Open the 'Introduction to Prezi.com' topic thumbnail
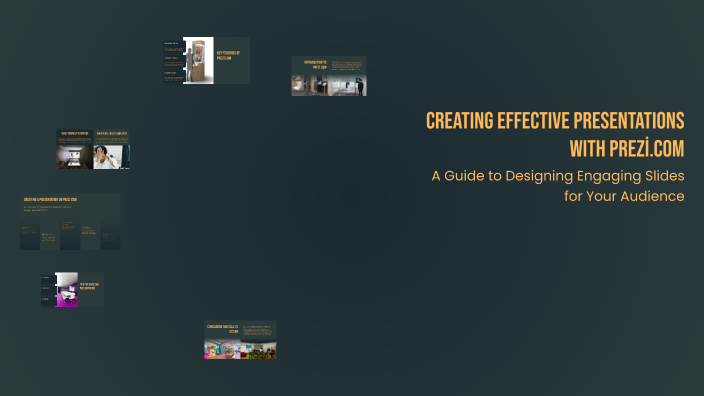 click(329, 76)
